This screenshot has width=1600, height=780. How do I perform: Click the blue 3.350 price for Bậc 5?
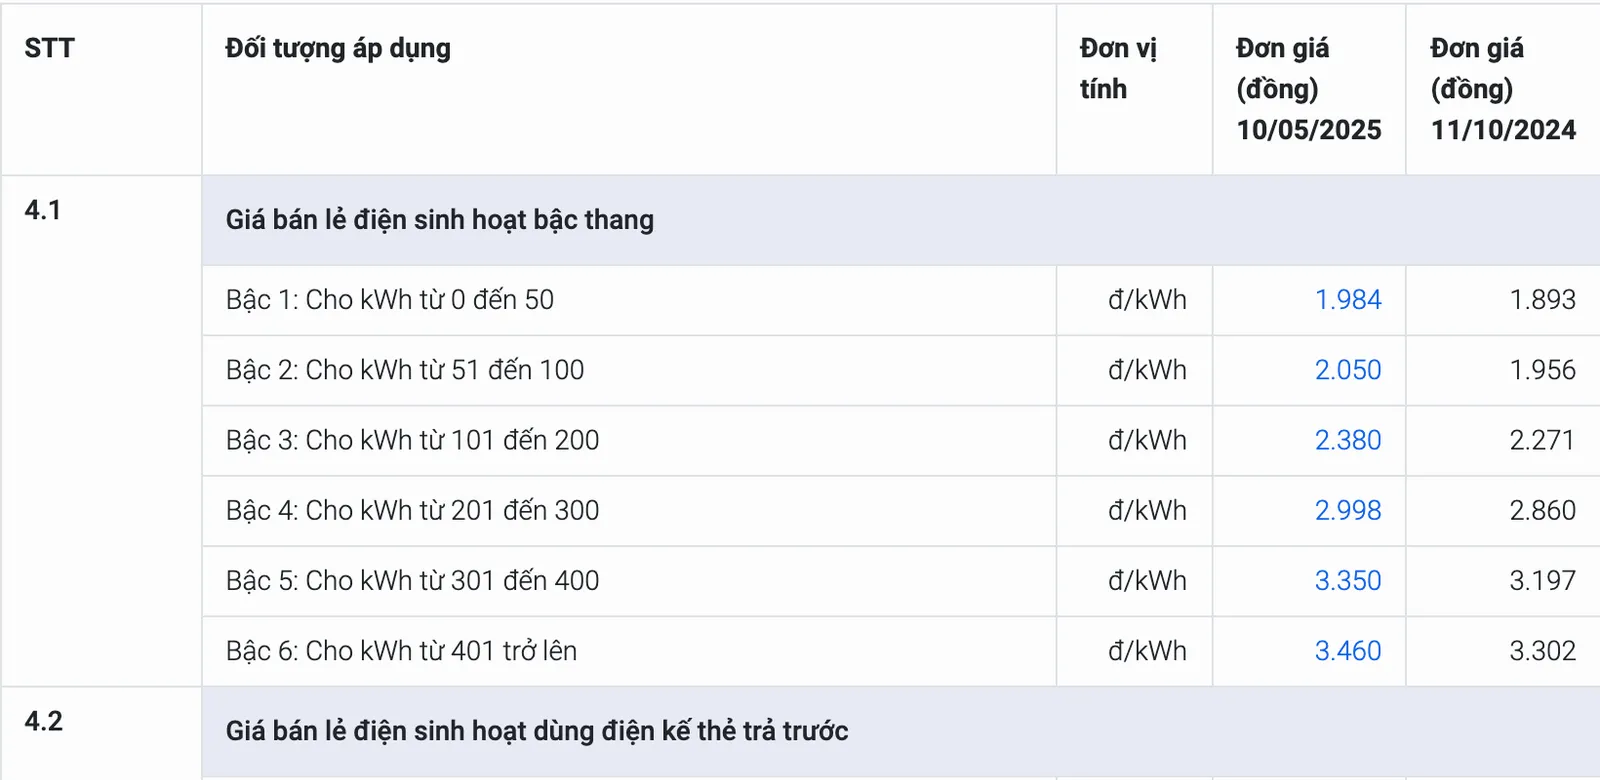pos(1347,580)
